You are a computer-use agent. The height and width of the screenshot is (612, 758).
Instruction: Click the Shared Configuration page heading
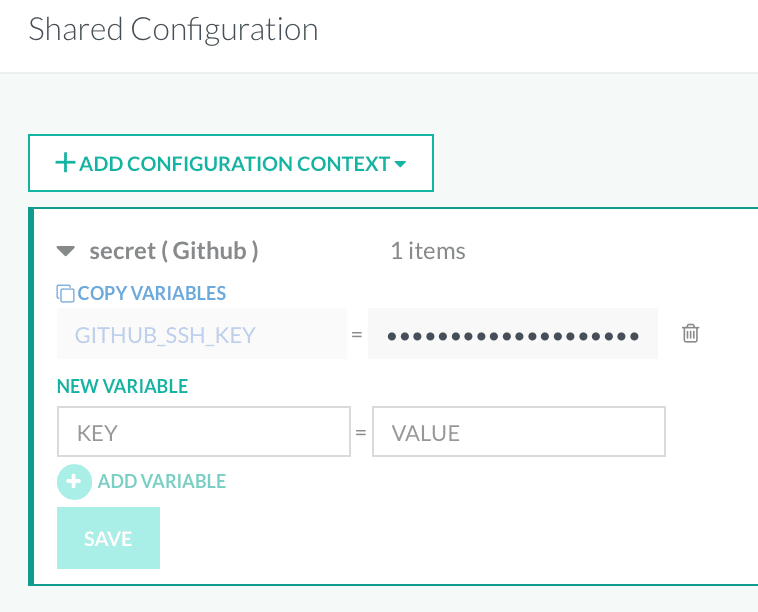[173, 30]
